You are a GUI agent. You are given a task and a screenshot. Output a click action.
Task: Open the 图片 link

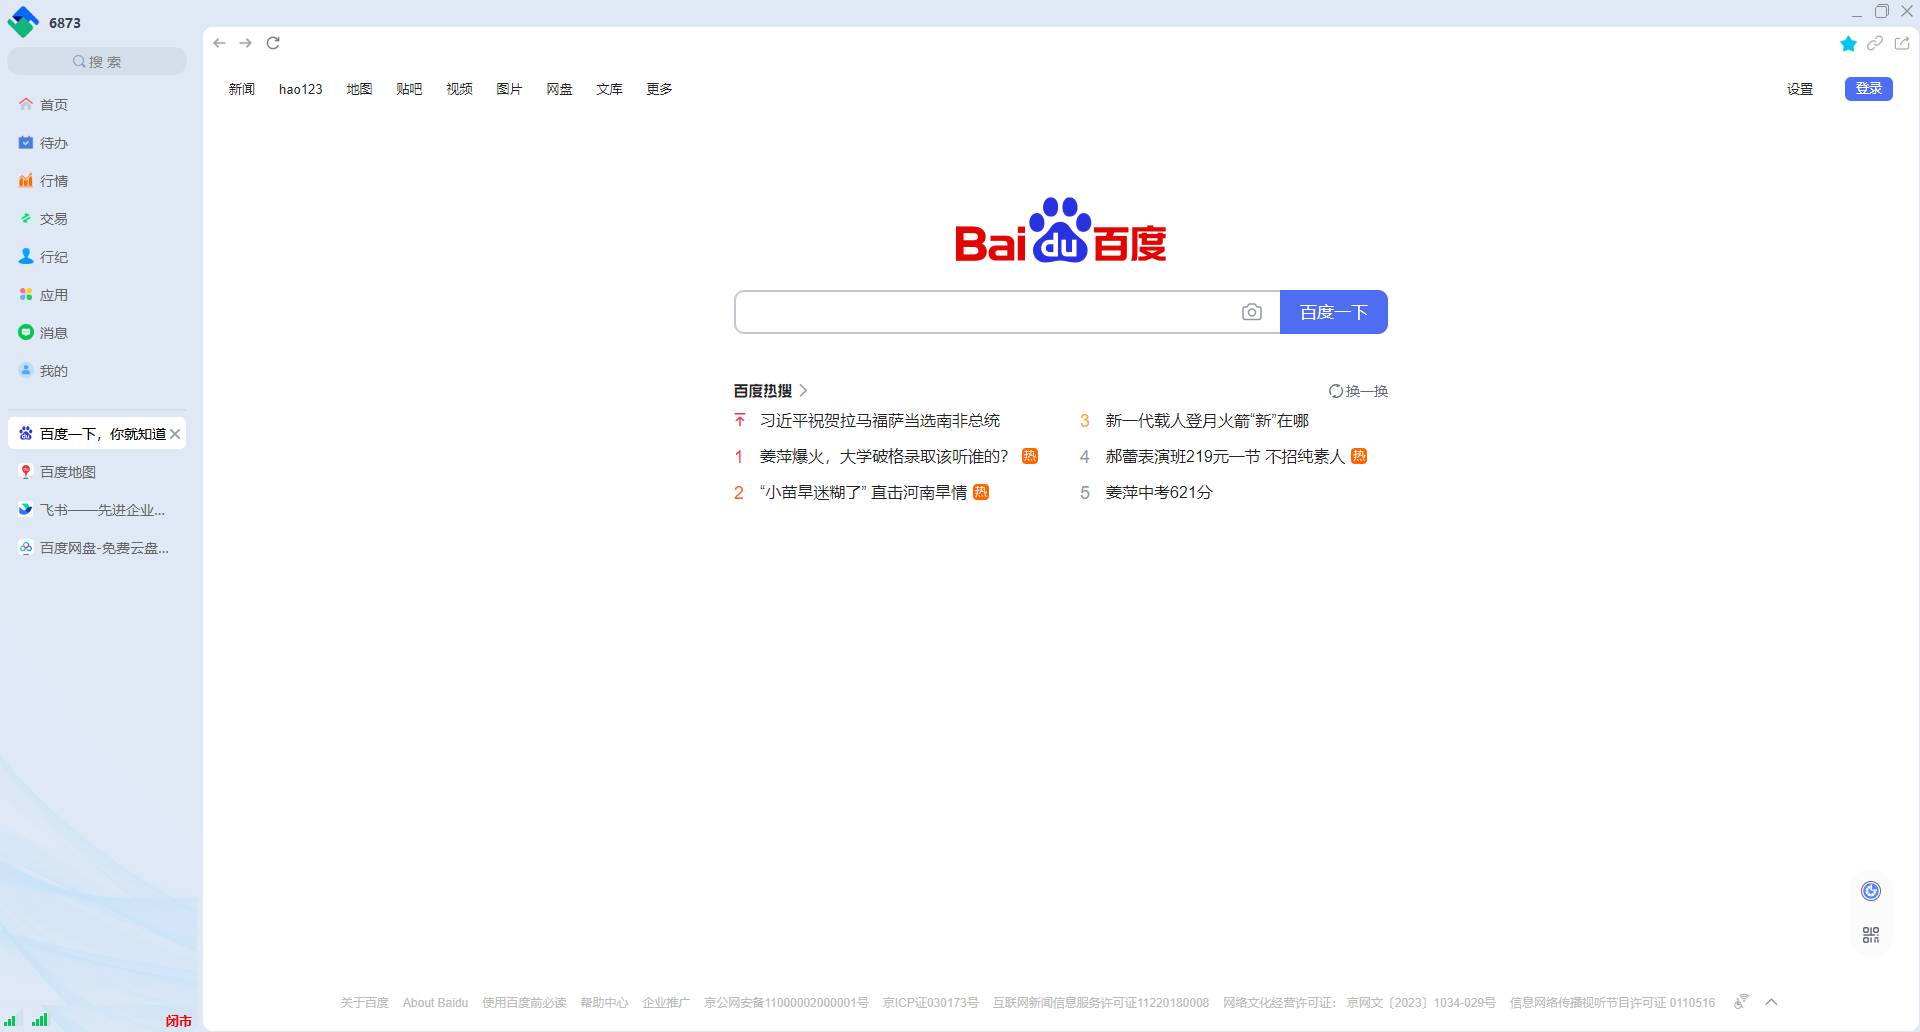(x=510, y=89)
